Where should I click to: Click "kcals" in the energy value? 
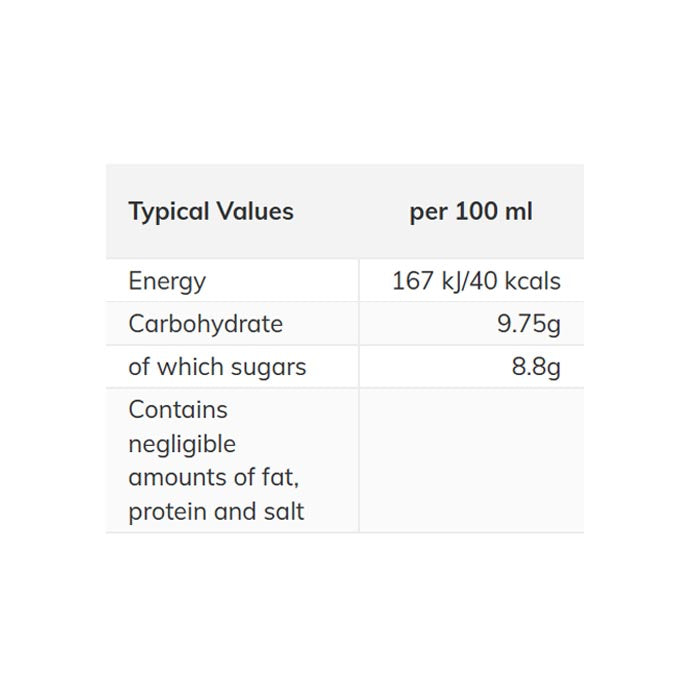531,281
